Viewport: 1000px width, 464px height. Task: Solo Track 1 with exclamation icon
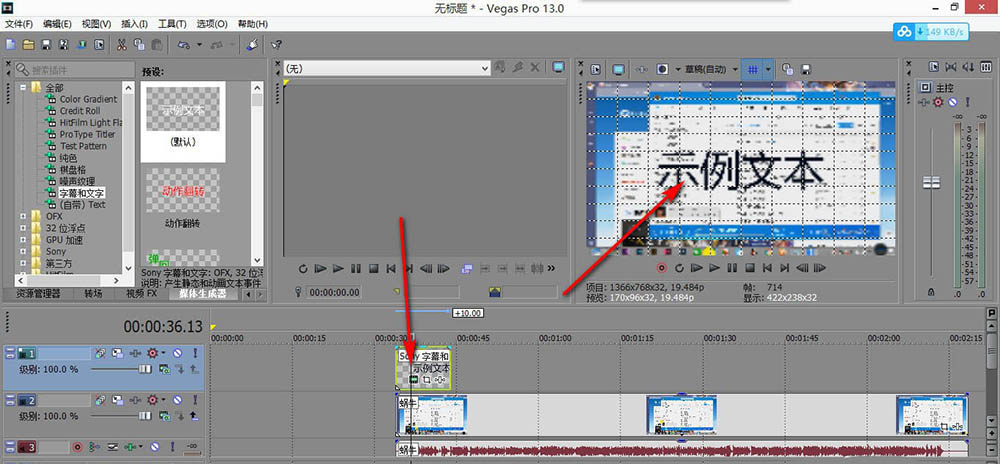click(x=195, y=352)
